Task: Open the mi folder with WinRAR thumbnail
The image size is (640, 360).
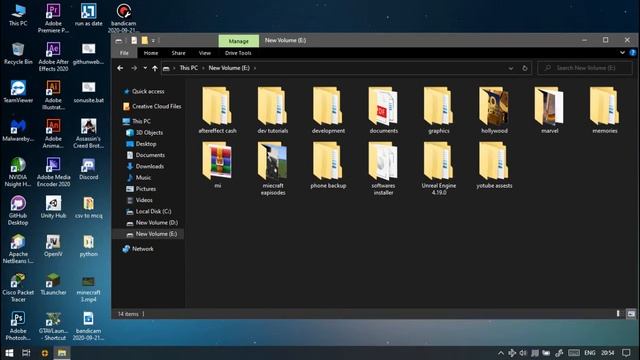Action: (x=217, y=165)
